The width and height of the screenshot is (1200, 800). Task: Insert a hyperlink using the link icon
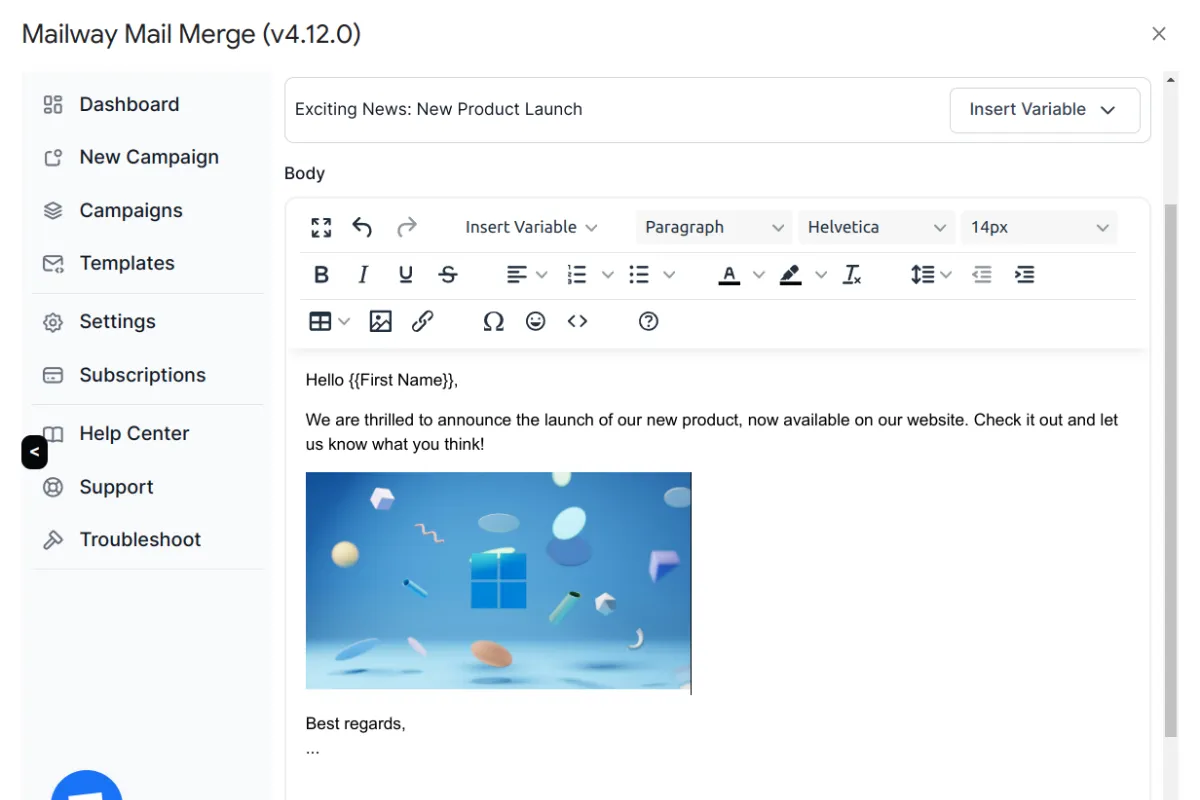coord(422,321)
